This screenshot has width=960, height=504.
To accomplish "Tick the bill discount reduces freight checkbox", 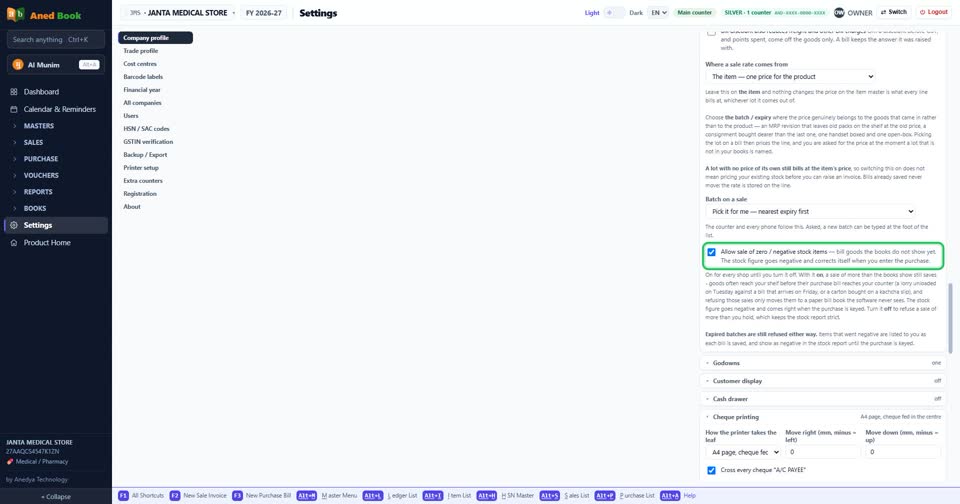I will click(x=711, y=32).
